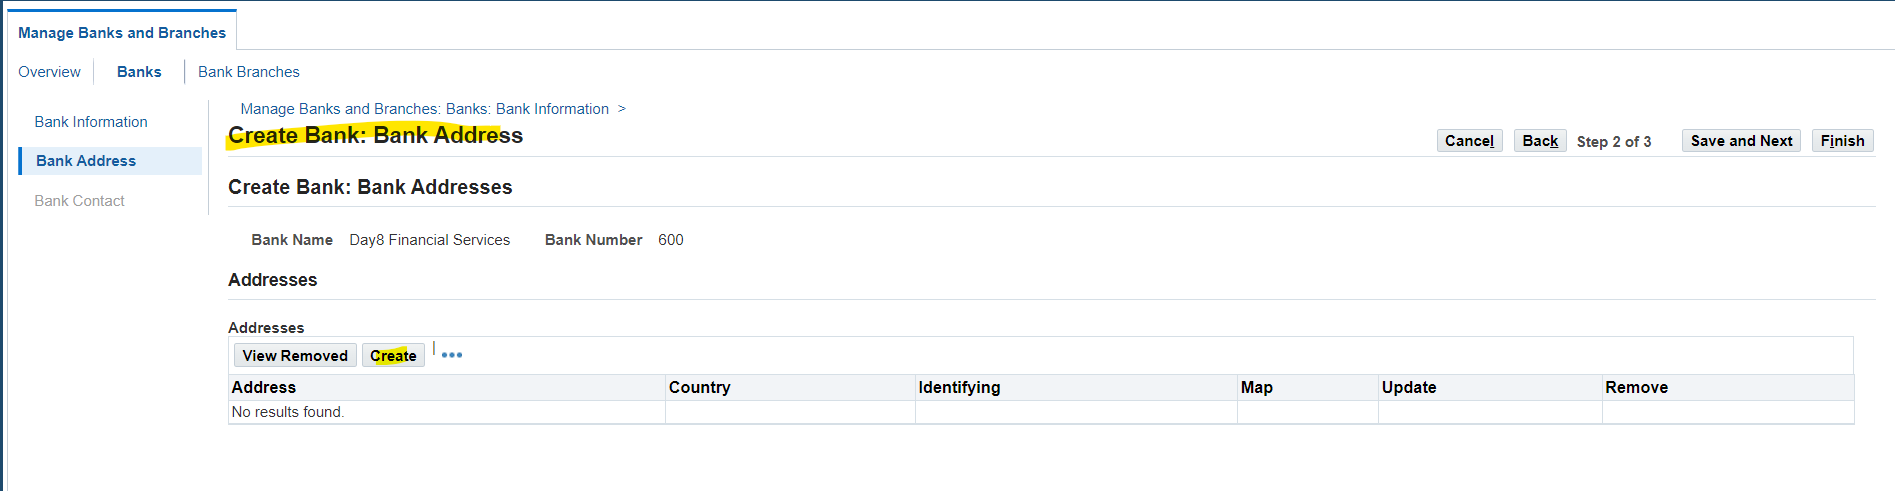Image resolution: width=1895 pixels, height=491 pixels.
Task: Select the Manage Banks and Branches tab
Action: [122, 33]
